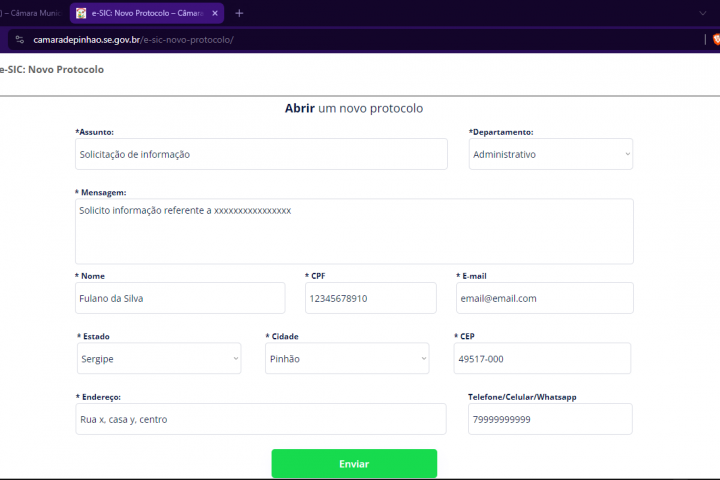The image size is (720, 480).
Task: Focus the E-mail input field
Action: coord(544,298)
